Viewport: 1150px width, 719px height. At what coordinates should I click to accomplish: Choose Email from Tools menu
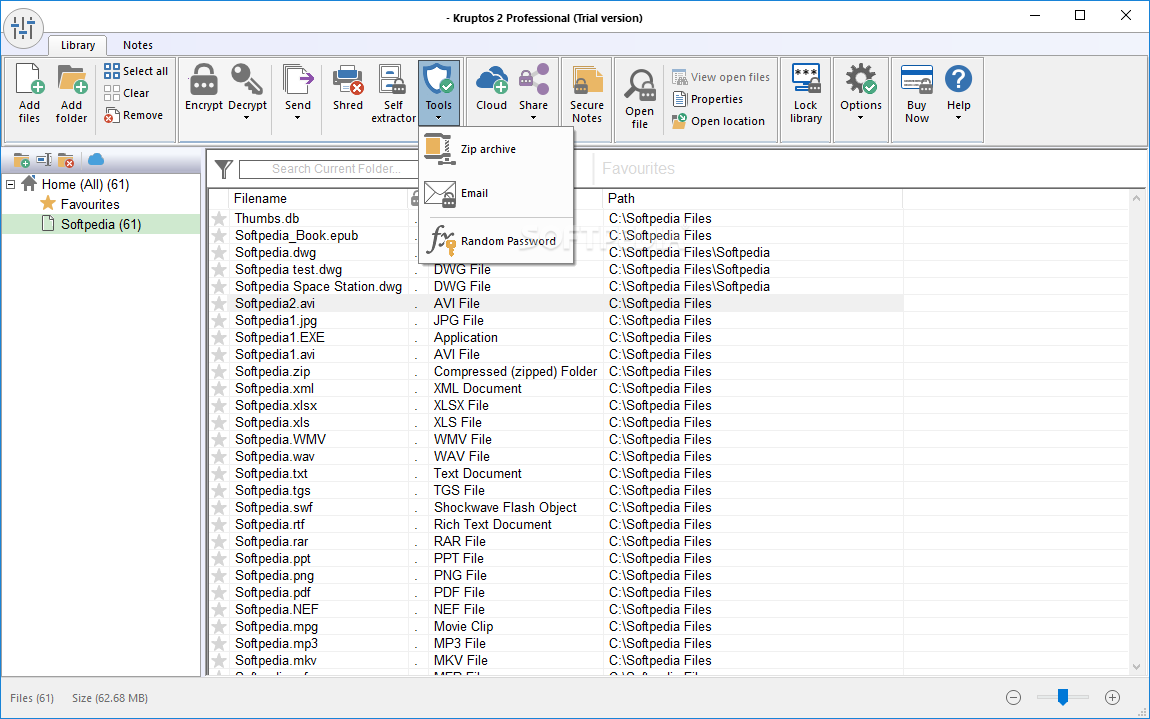pos(496,194)
